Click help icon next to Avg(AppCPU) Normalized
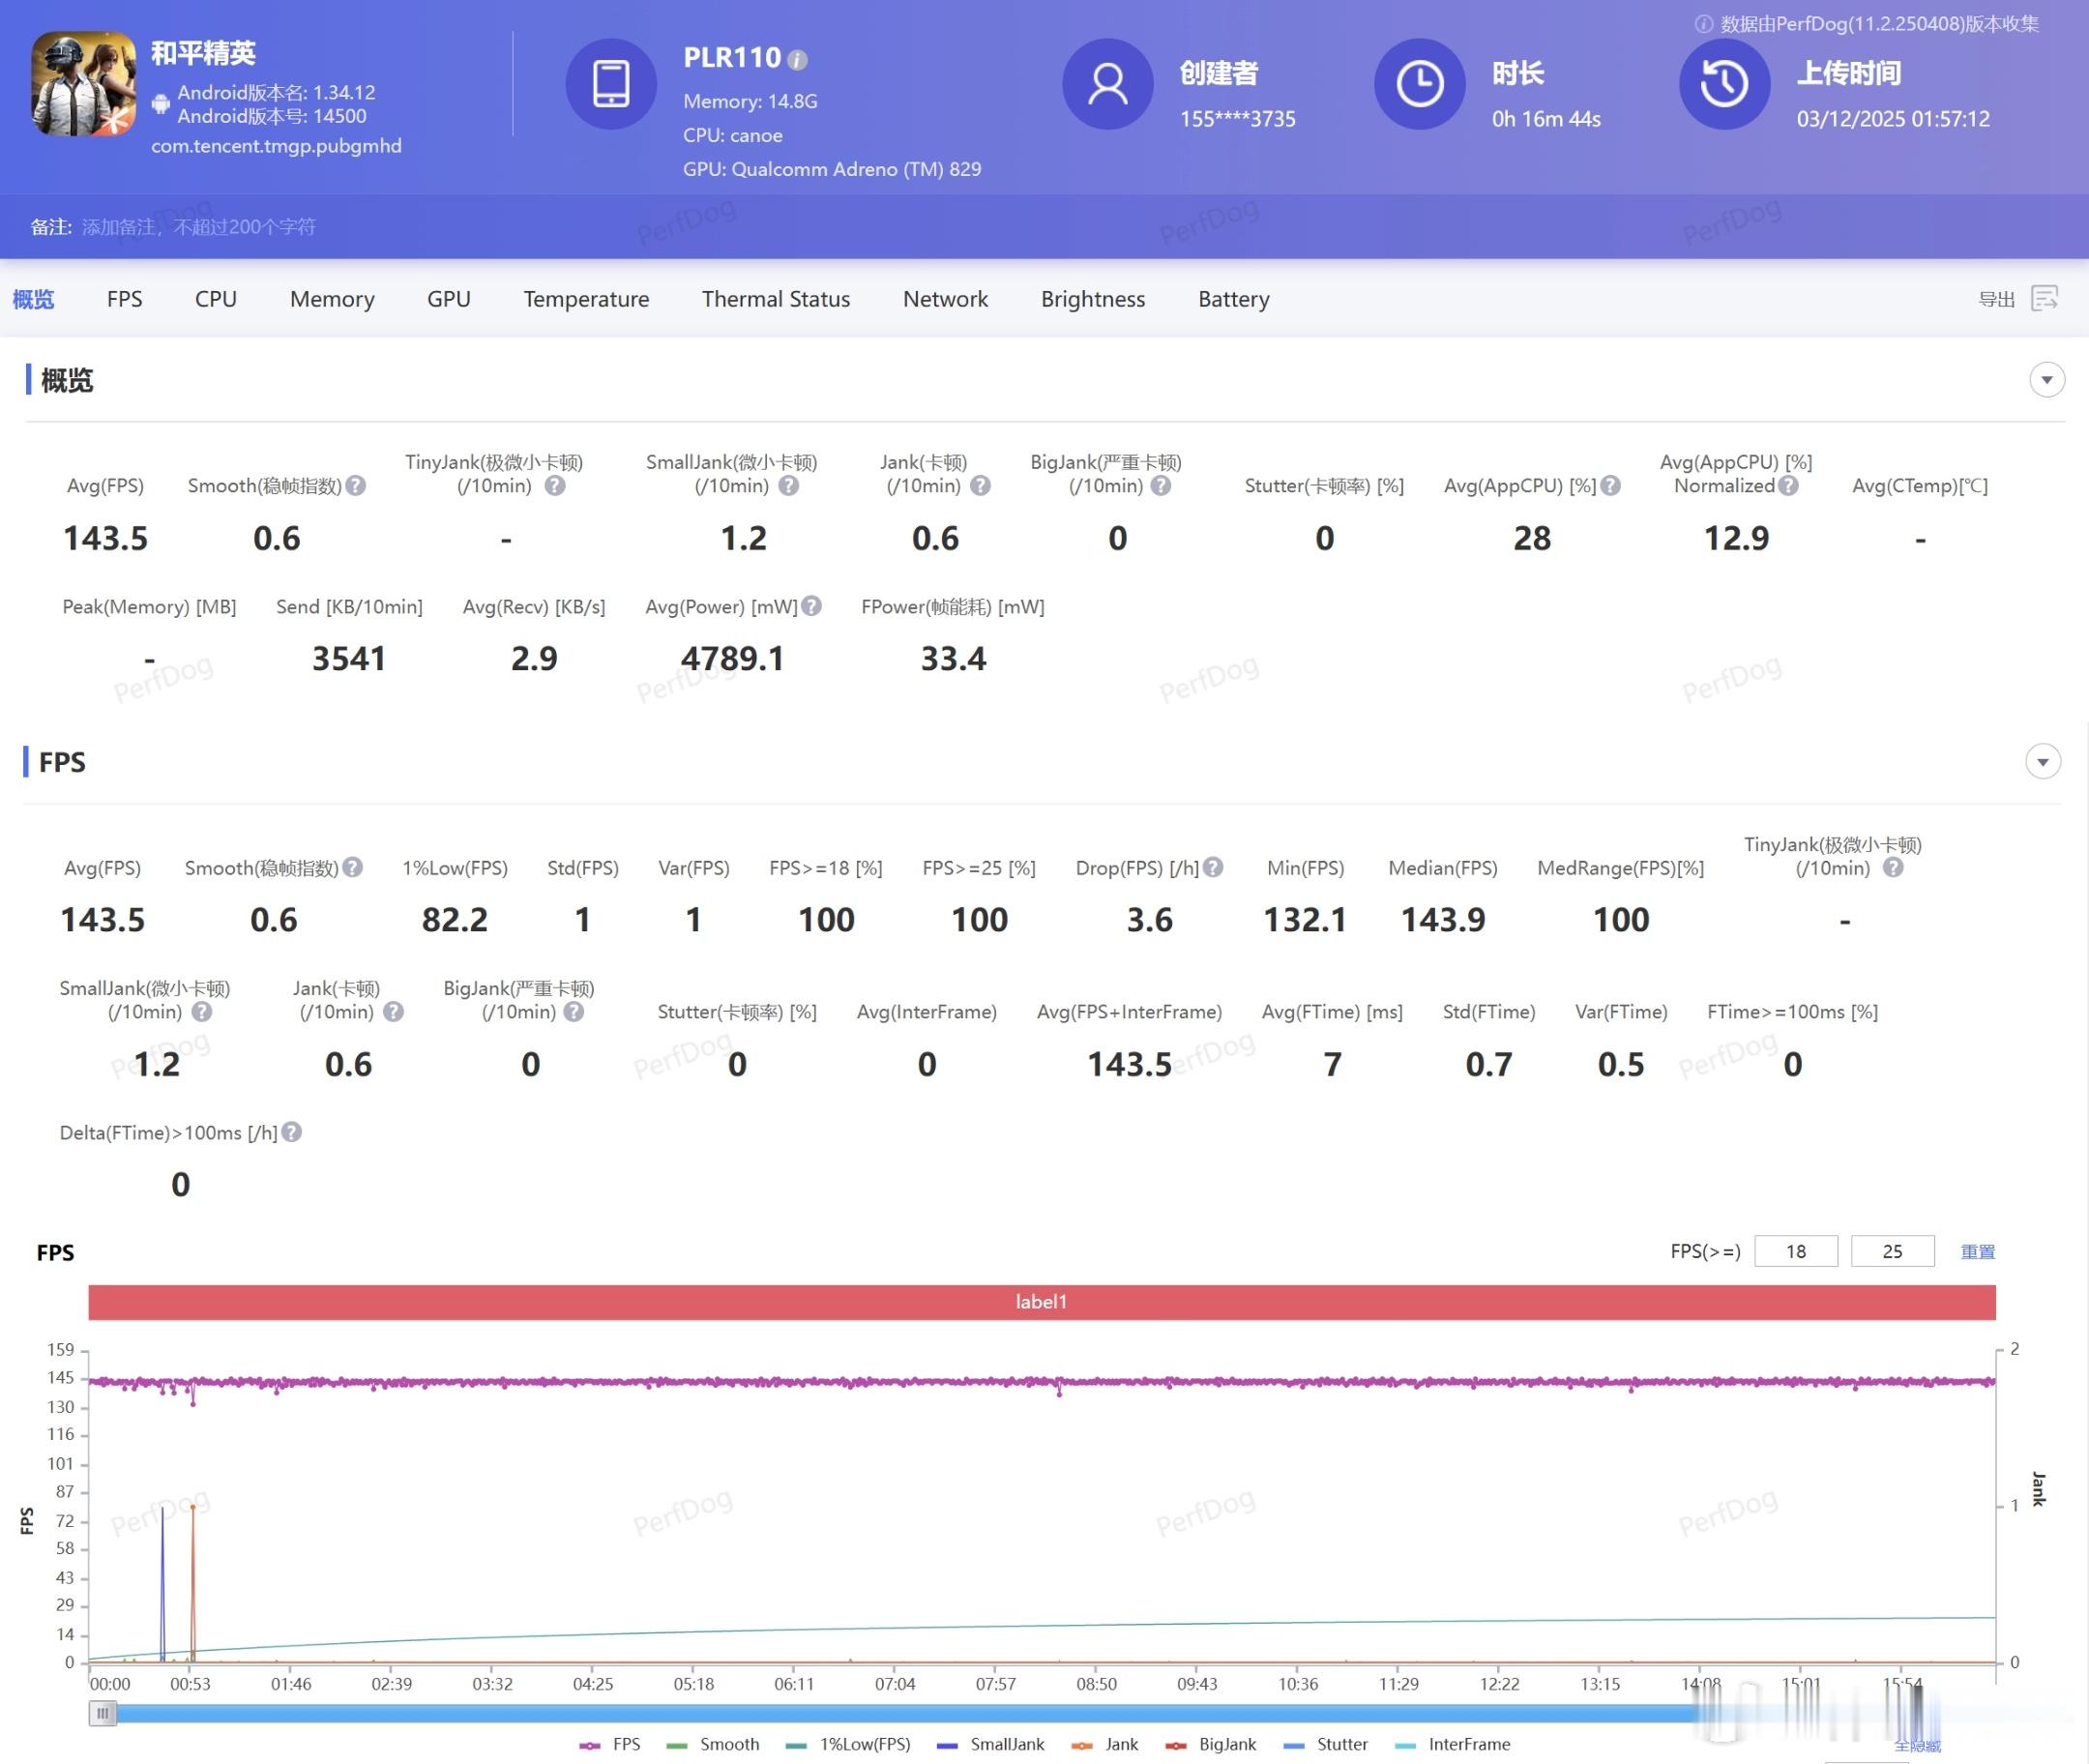Image resolution: width=2089 pixels, height=1764 pixels. 1788,486
